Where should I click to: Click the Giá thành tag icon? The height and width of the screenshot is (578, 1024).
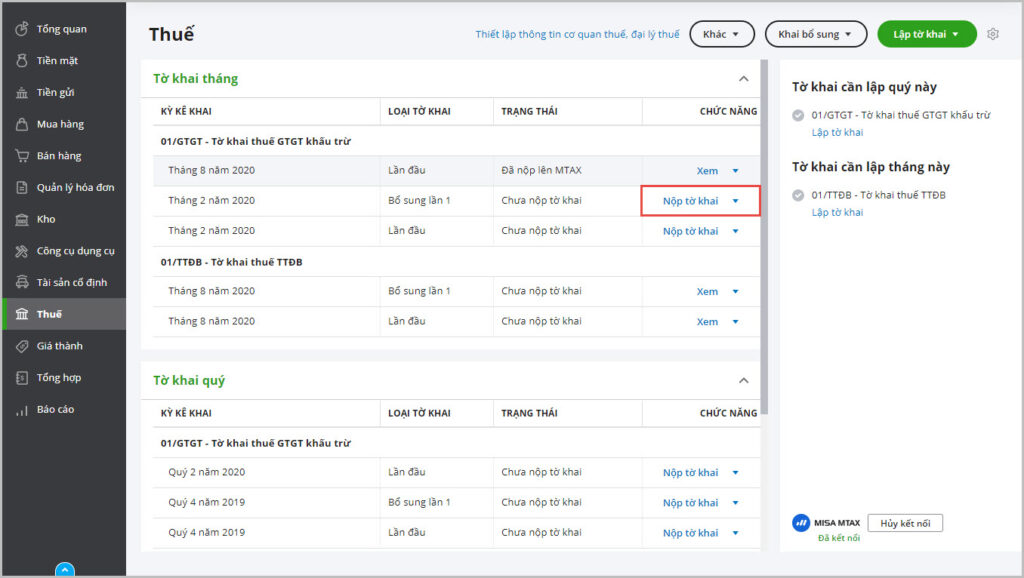tap(22, 346)
